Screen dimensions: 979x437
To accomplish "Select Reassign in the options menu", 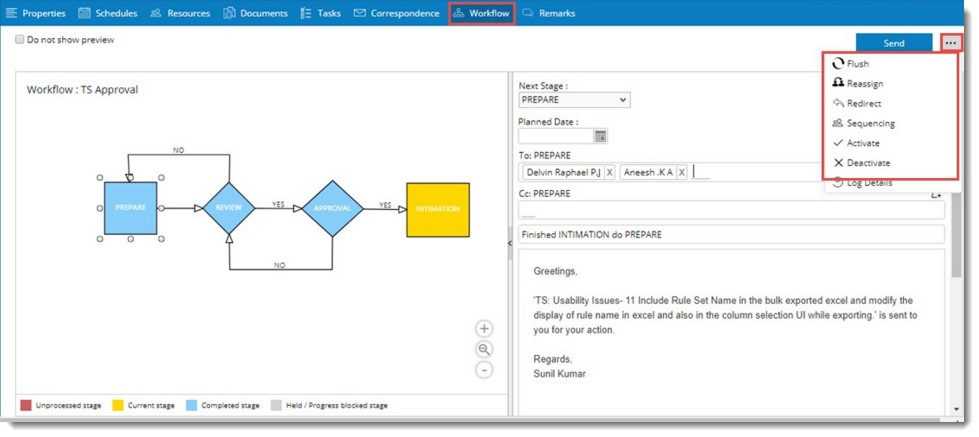I will pos(864,84).
